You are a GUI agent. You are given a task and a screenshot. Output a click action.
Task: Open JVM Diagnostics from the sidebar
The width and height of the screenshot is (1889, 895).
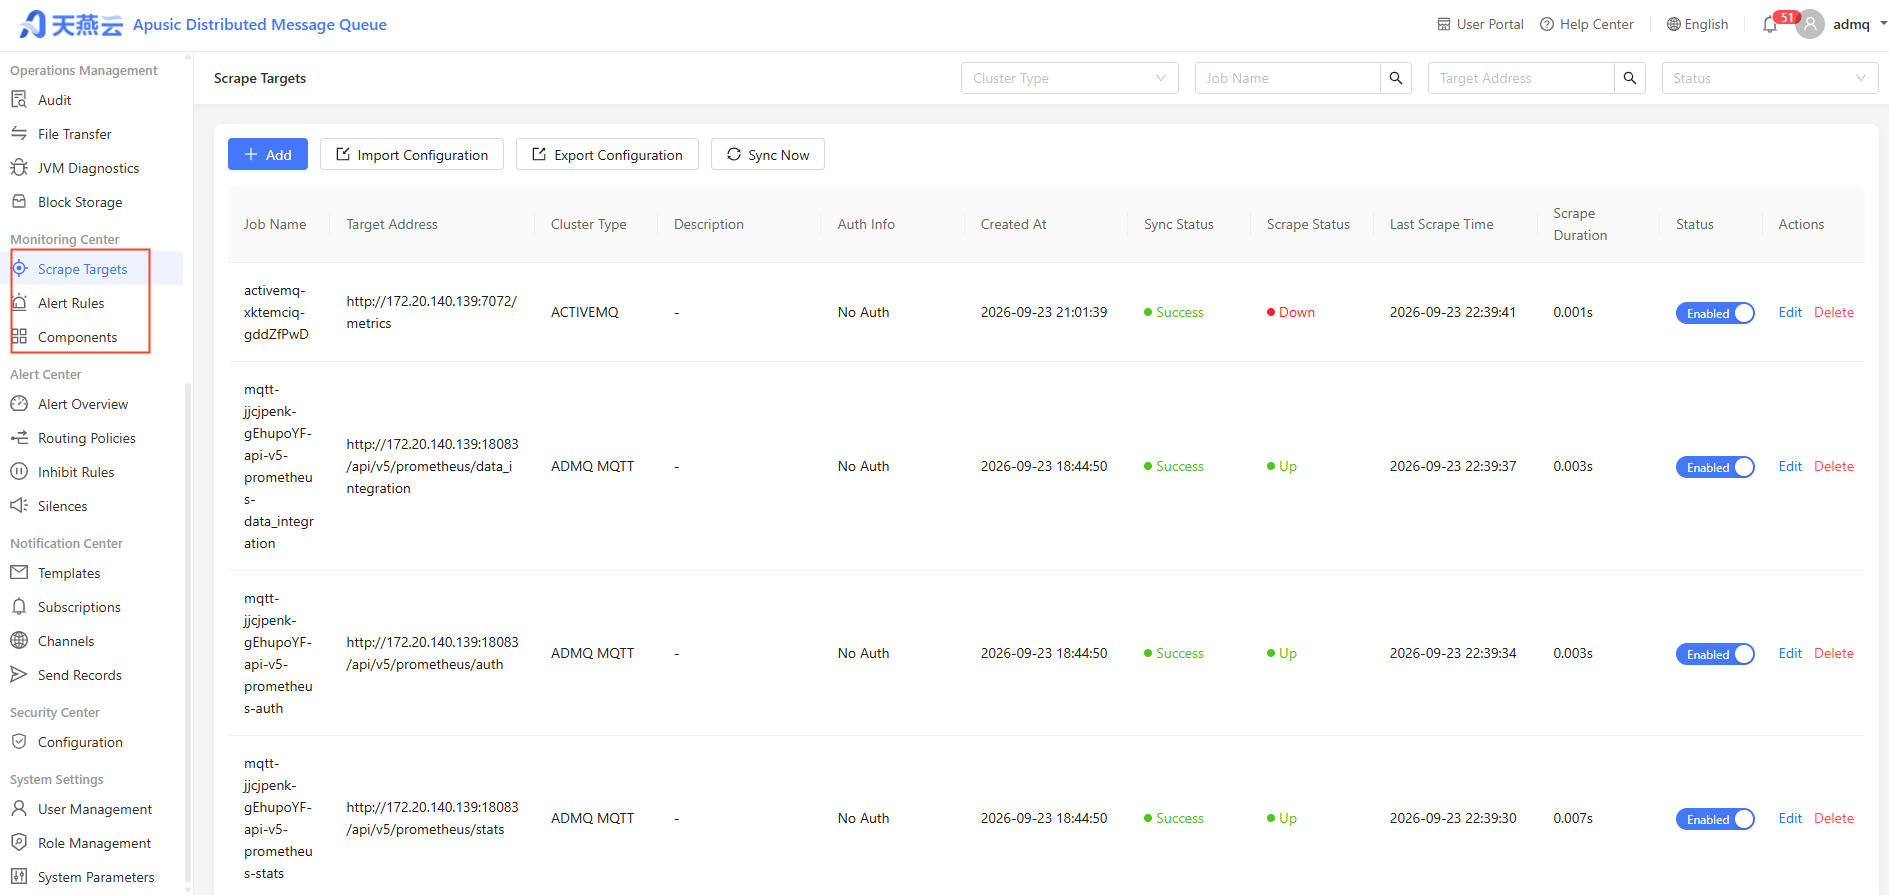click(x=88, y=168)
